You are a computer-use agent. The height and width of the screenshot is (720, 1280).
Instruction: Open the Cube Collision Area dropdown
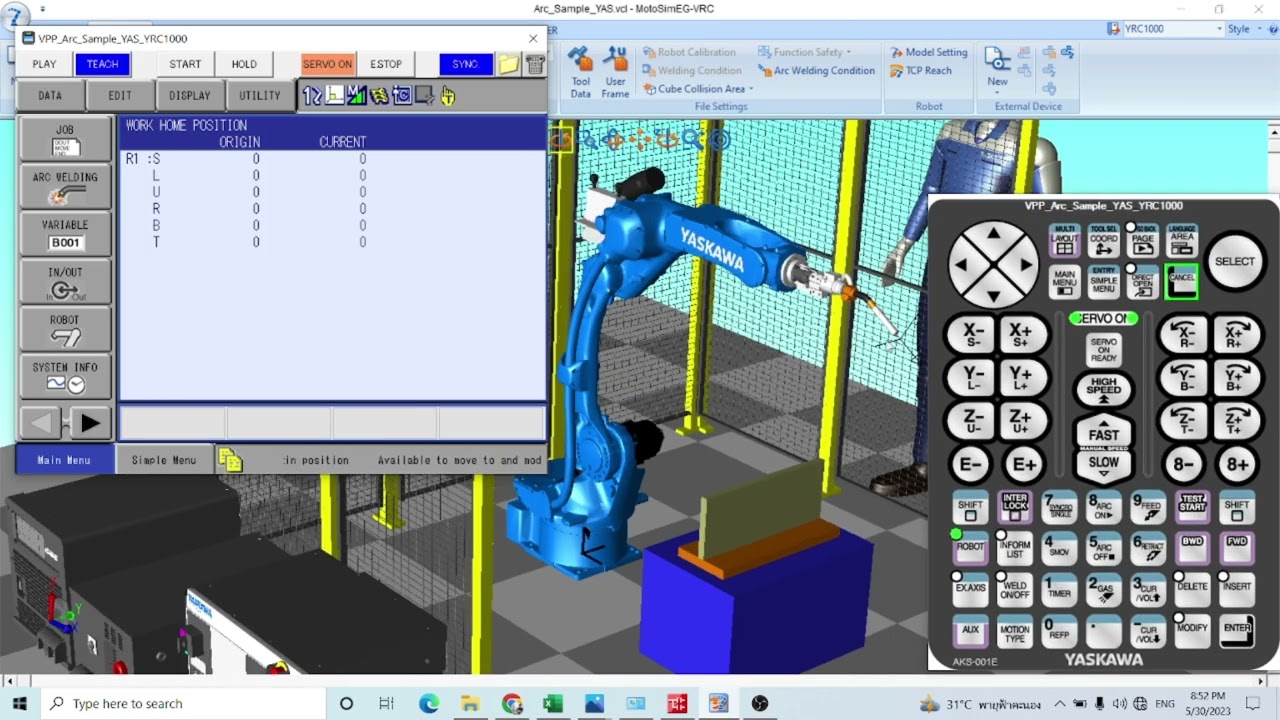pos(699,89)
